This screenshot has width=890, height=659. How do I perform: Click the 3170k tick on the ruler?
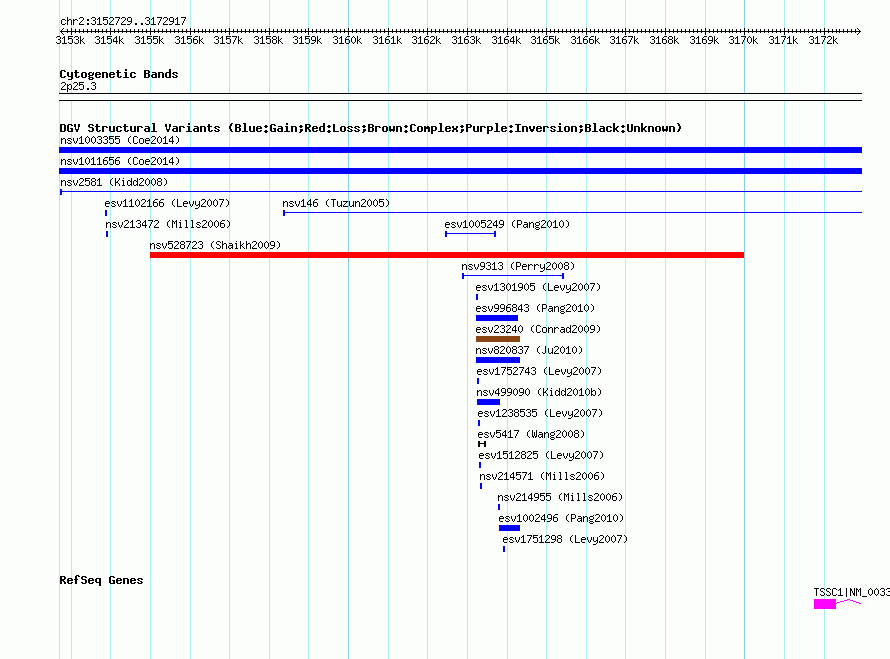[743, 40]
